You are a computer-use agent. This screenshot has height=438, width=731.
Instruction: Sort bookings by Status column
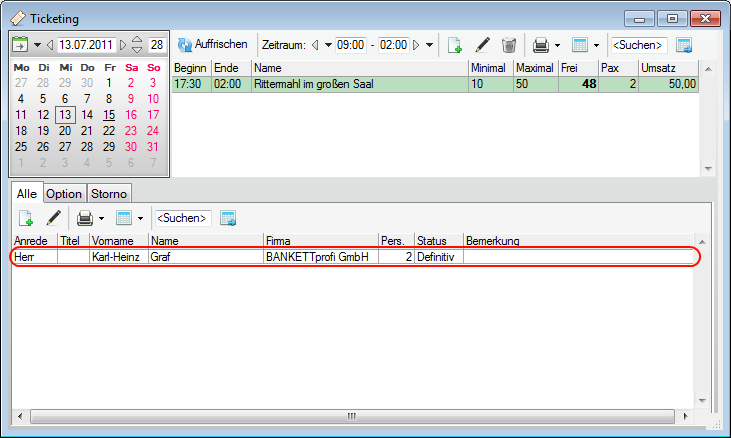(x=439, y=241)
